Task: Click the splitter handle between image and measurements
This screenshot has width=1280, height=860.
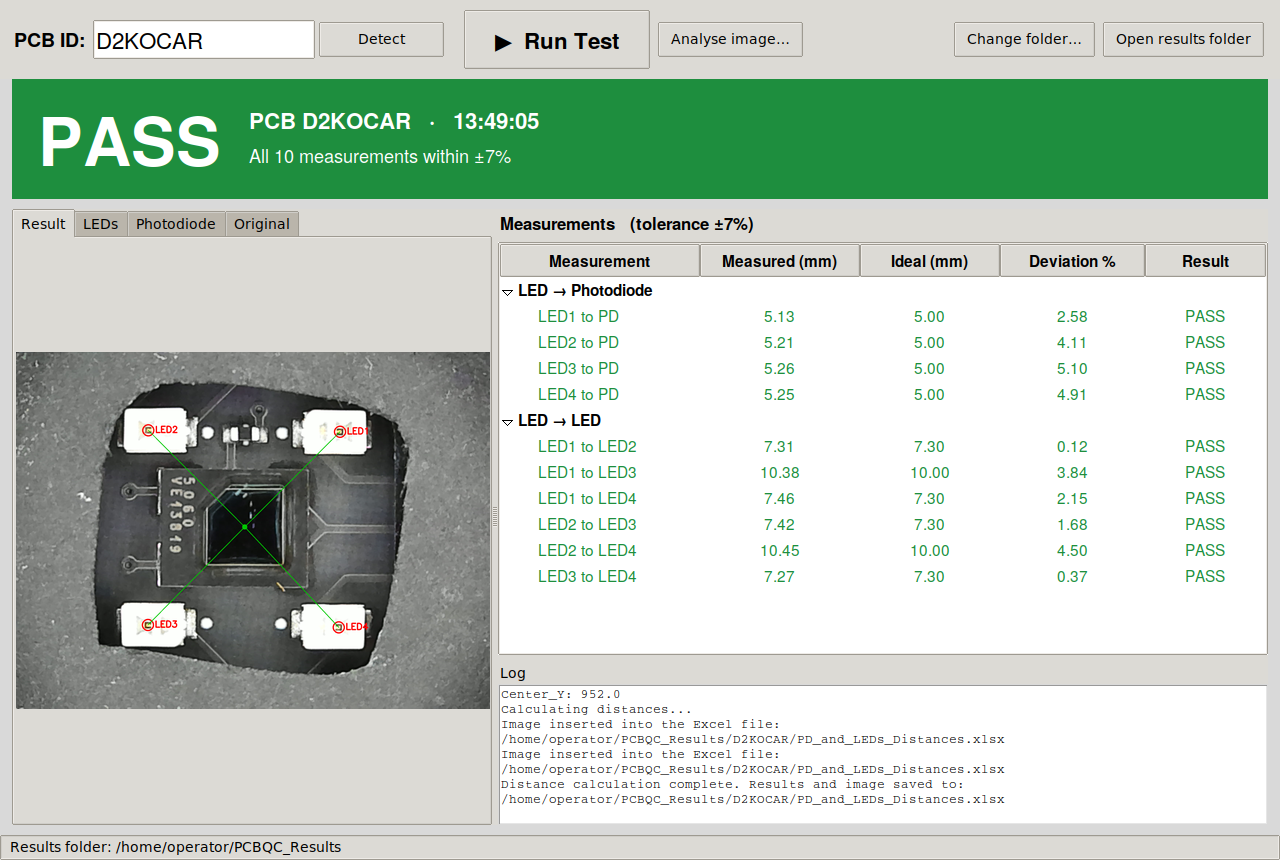Action: pos(494,516)
